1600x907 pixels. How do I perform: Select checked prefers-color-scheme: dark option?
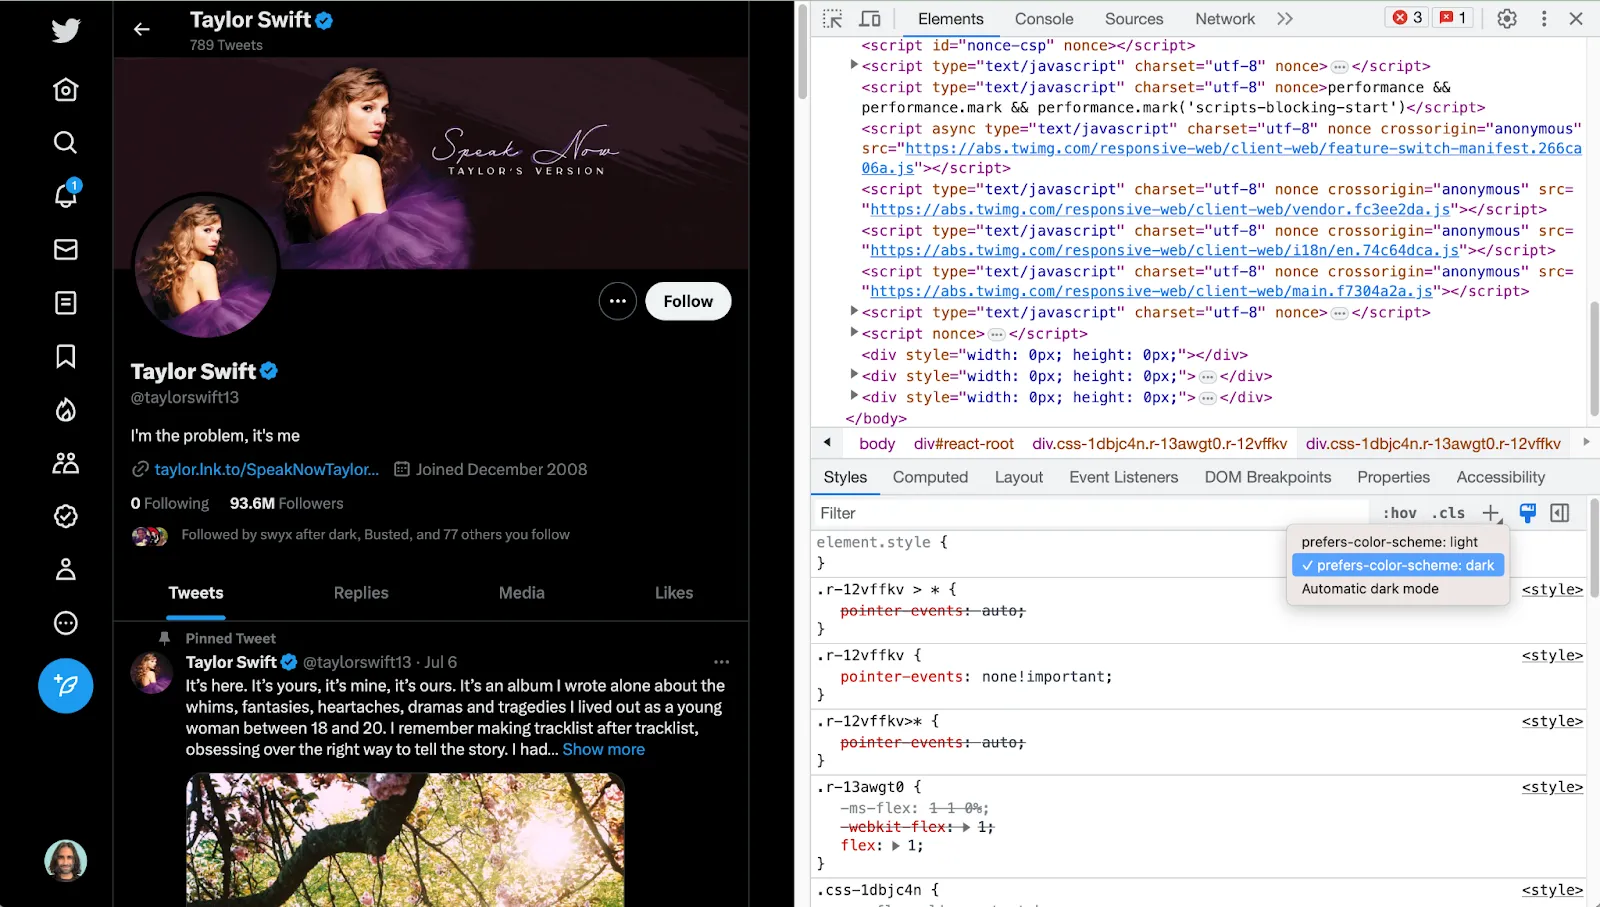point(1398,566)
